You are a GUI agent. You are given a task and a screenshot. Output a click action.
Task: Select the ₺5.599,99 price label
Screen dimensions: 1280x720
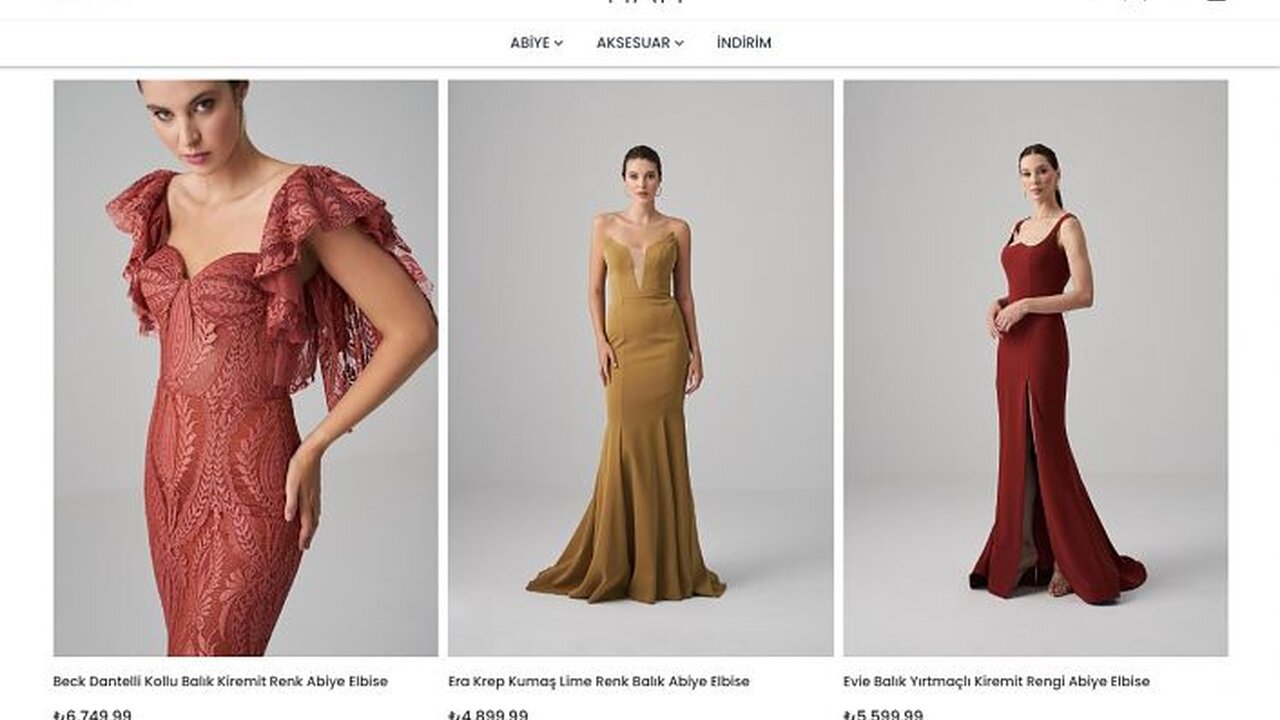pyautogui.click(x=883, y=714)
